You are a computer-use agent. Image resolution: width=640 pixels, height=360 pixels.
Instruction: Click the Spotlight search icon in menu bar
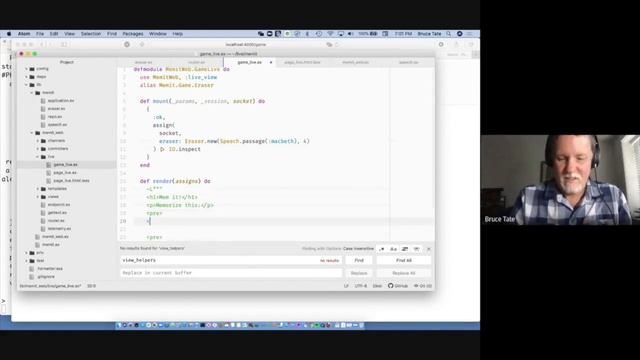click(x=449, y=34)
